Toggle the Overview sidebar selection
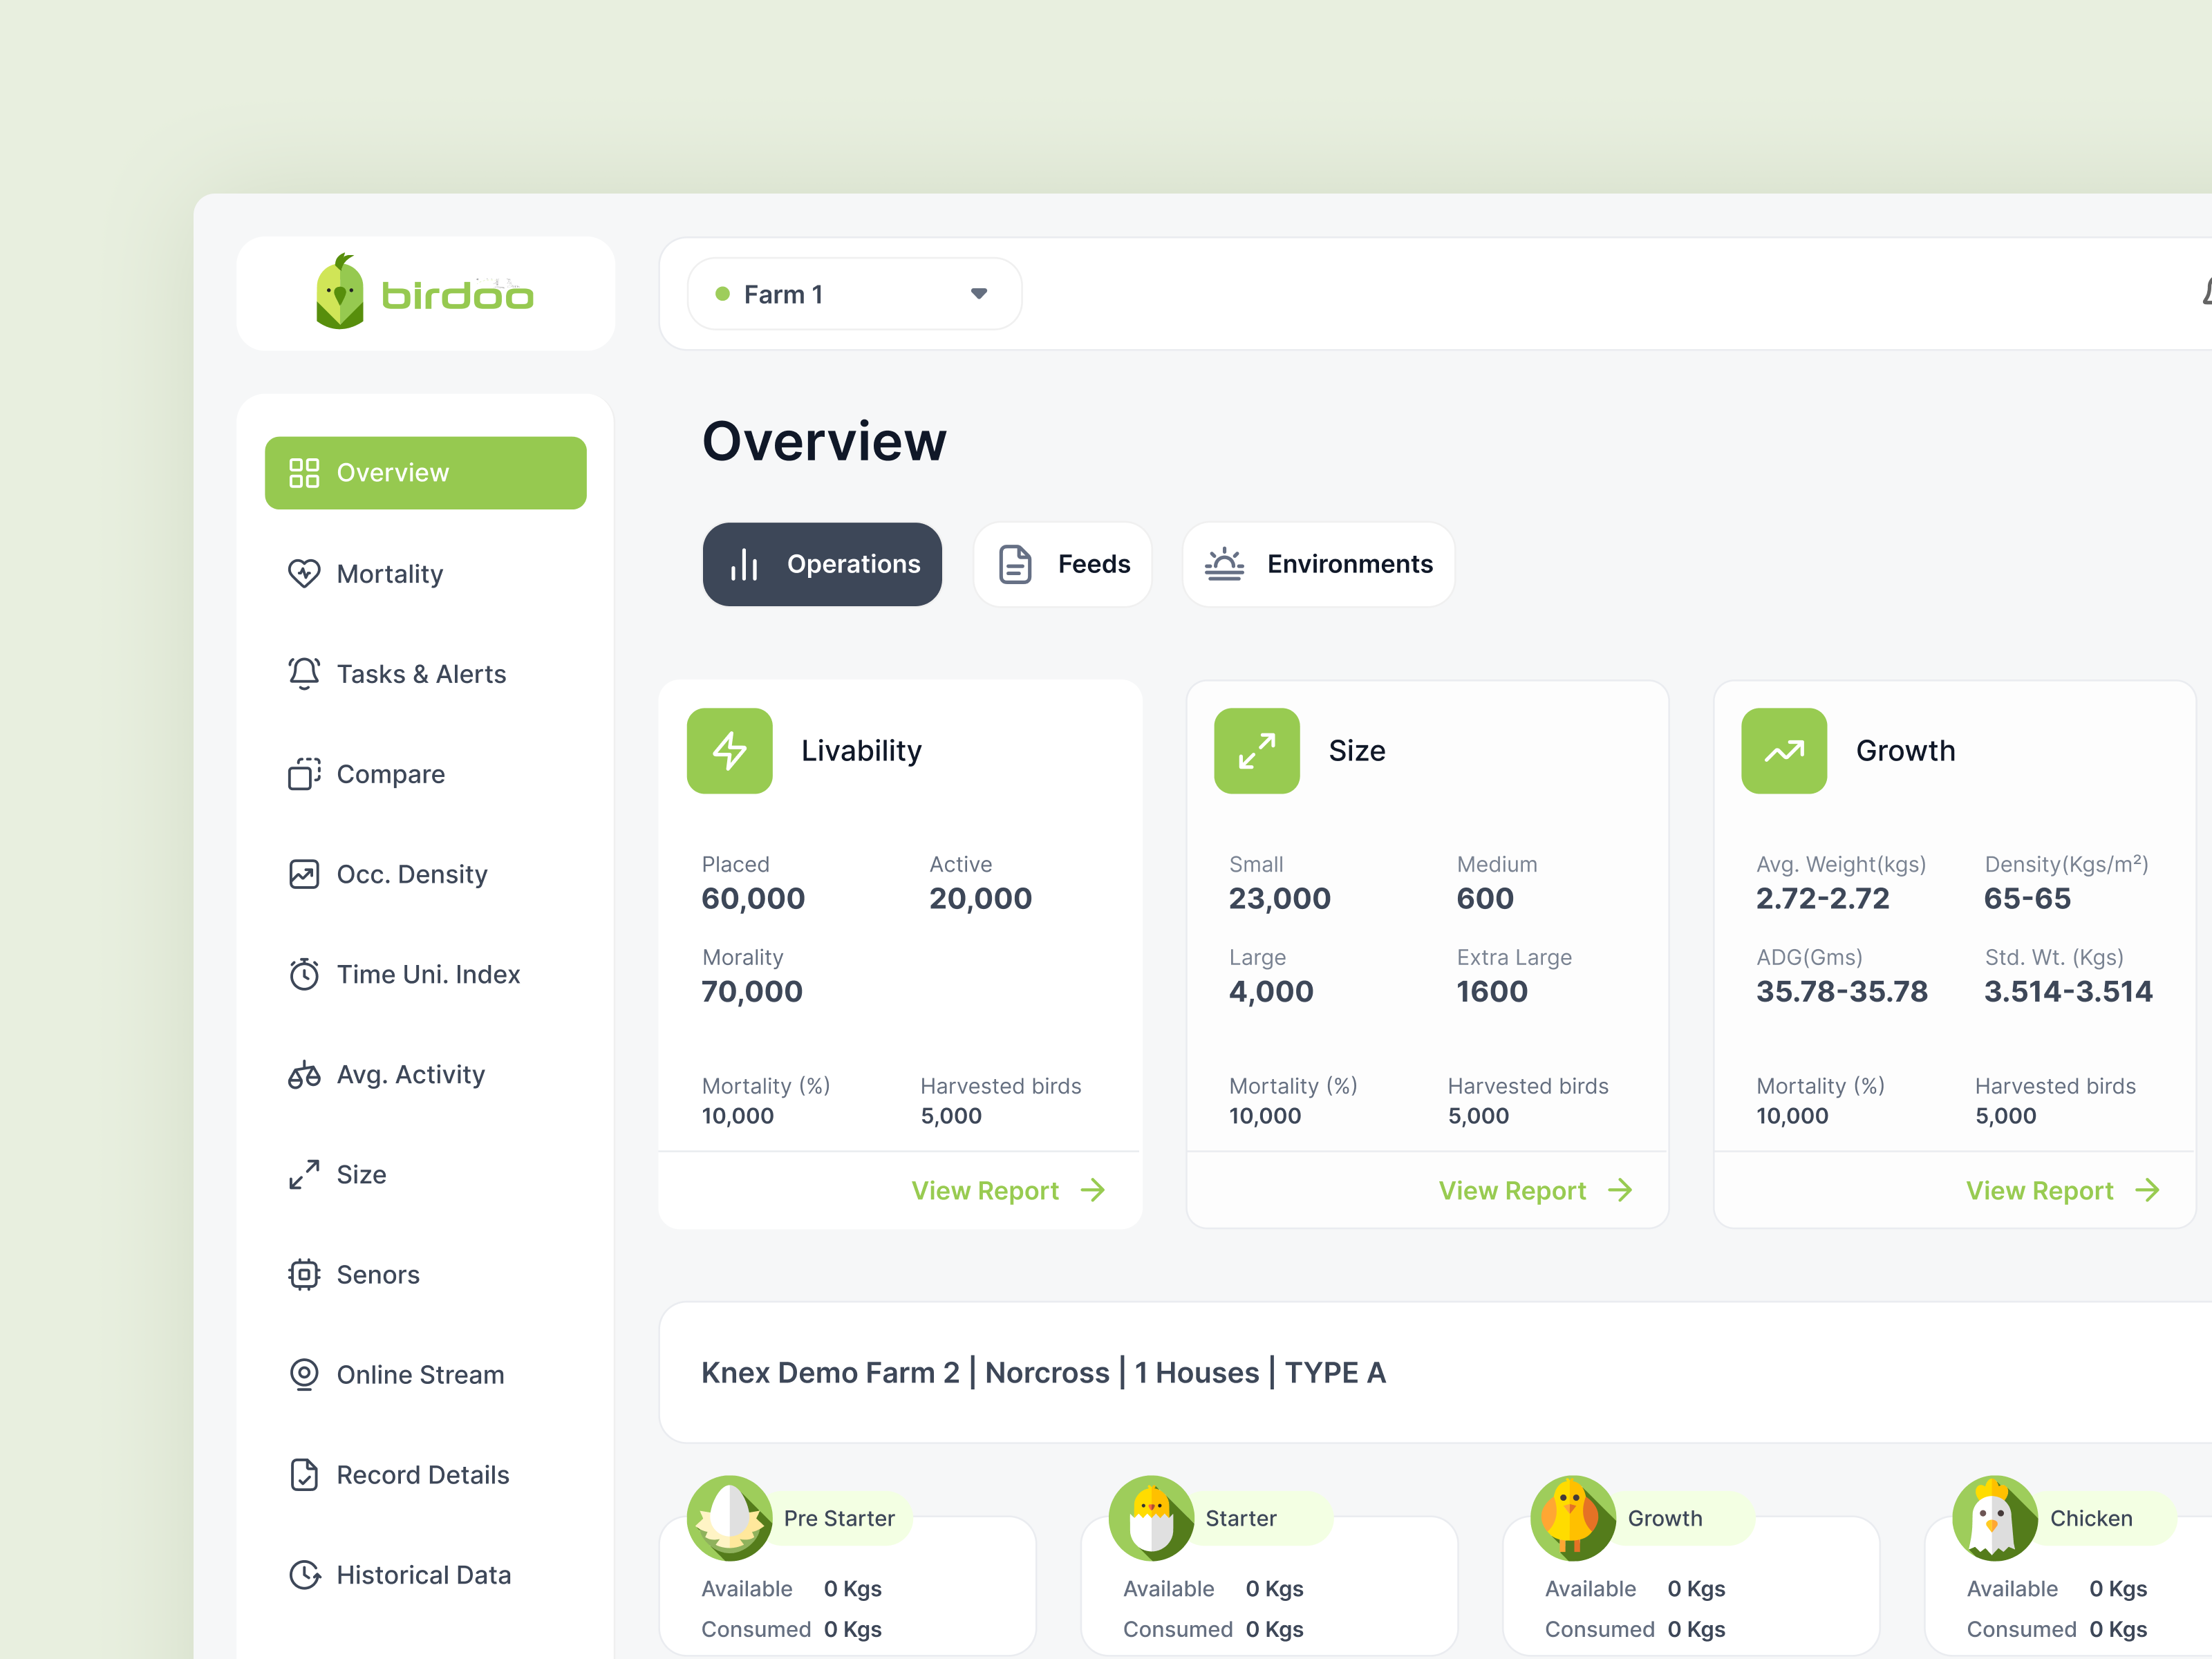The height and width of the screenshot is (1659, 2212). [425, 472]
